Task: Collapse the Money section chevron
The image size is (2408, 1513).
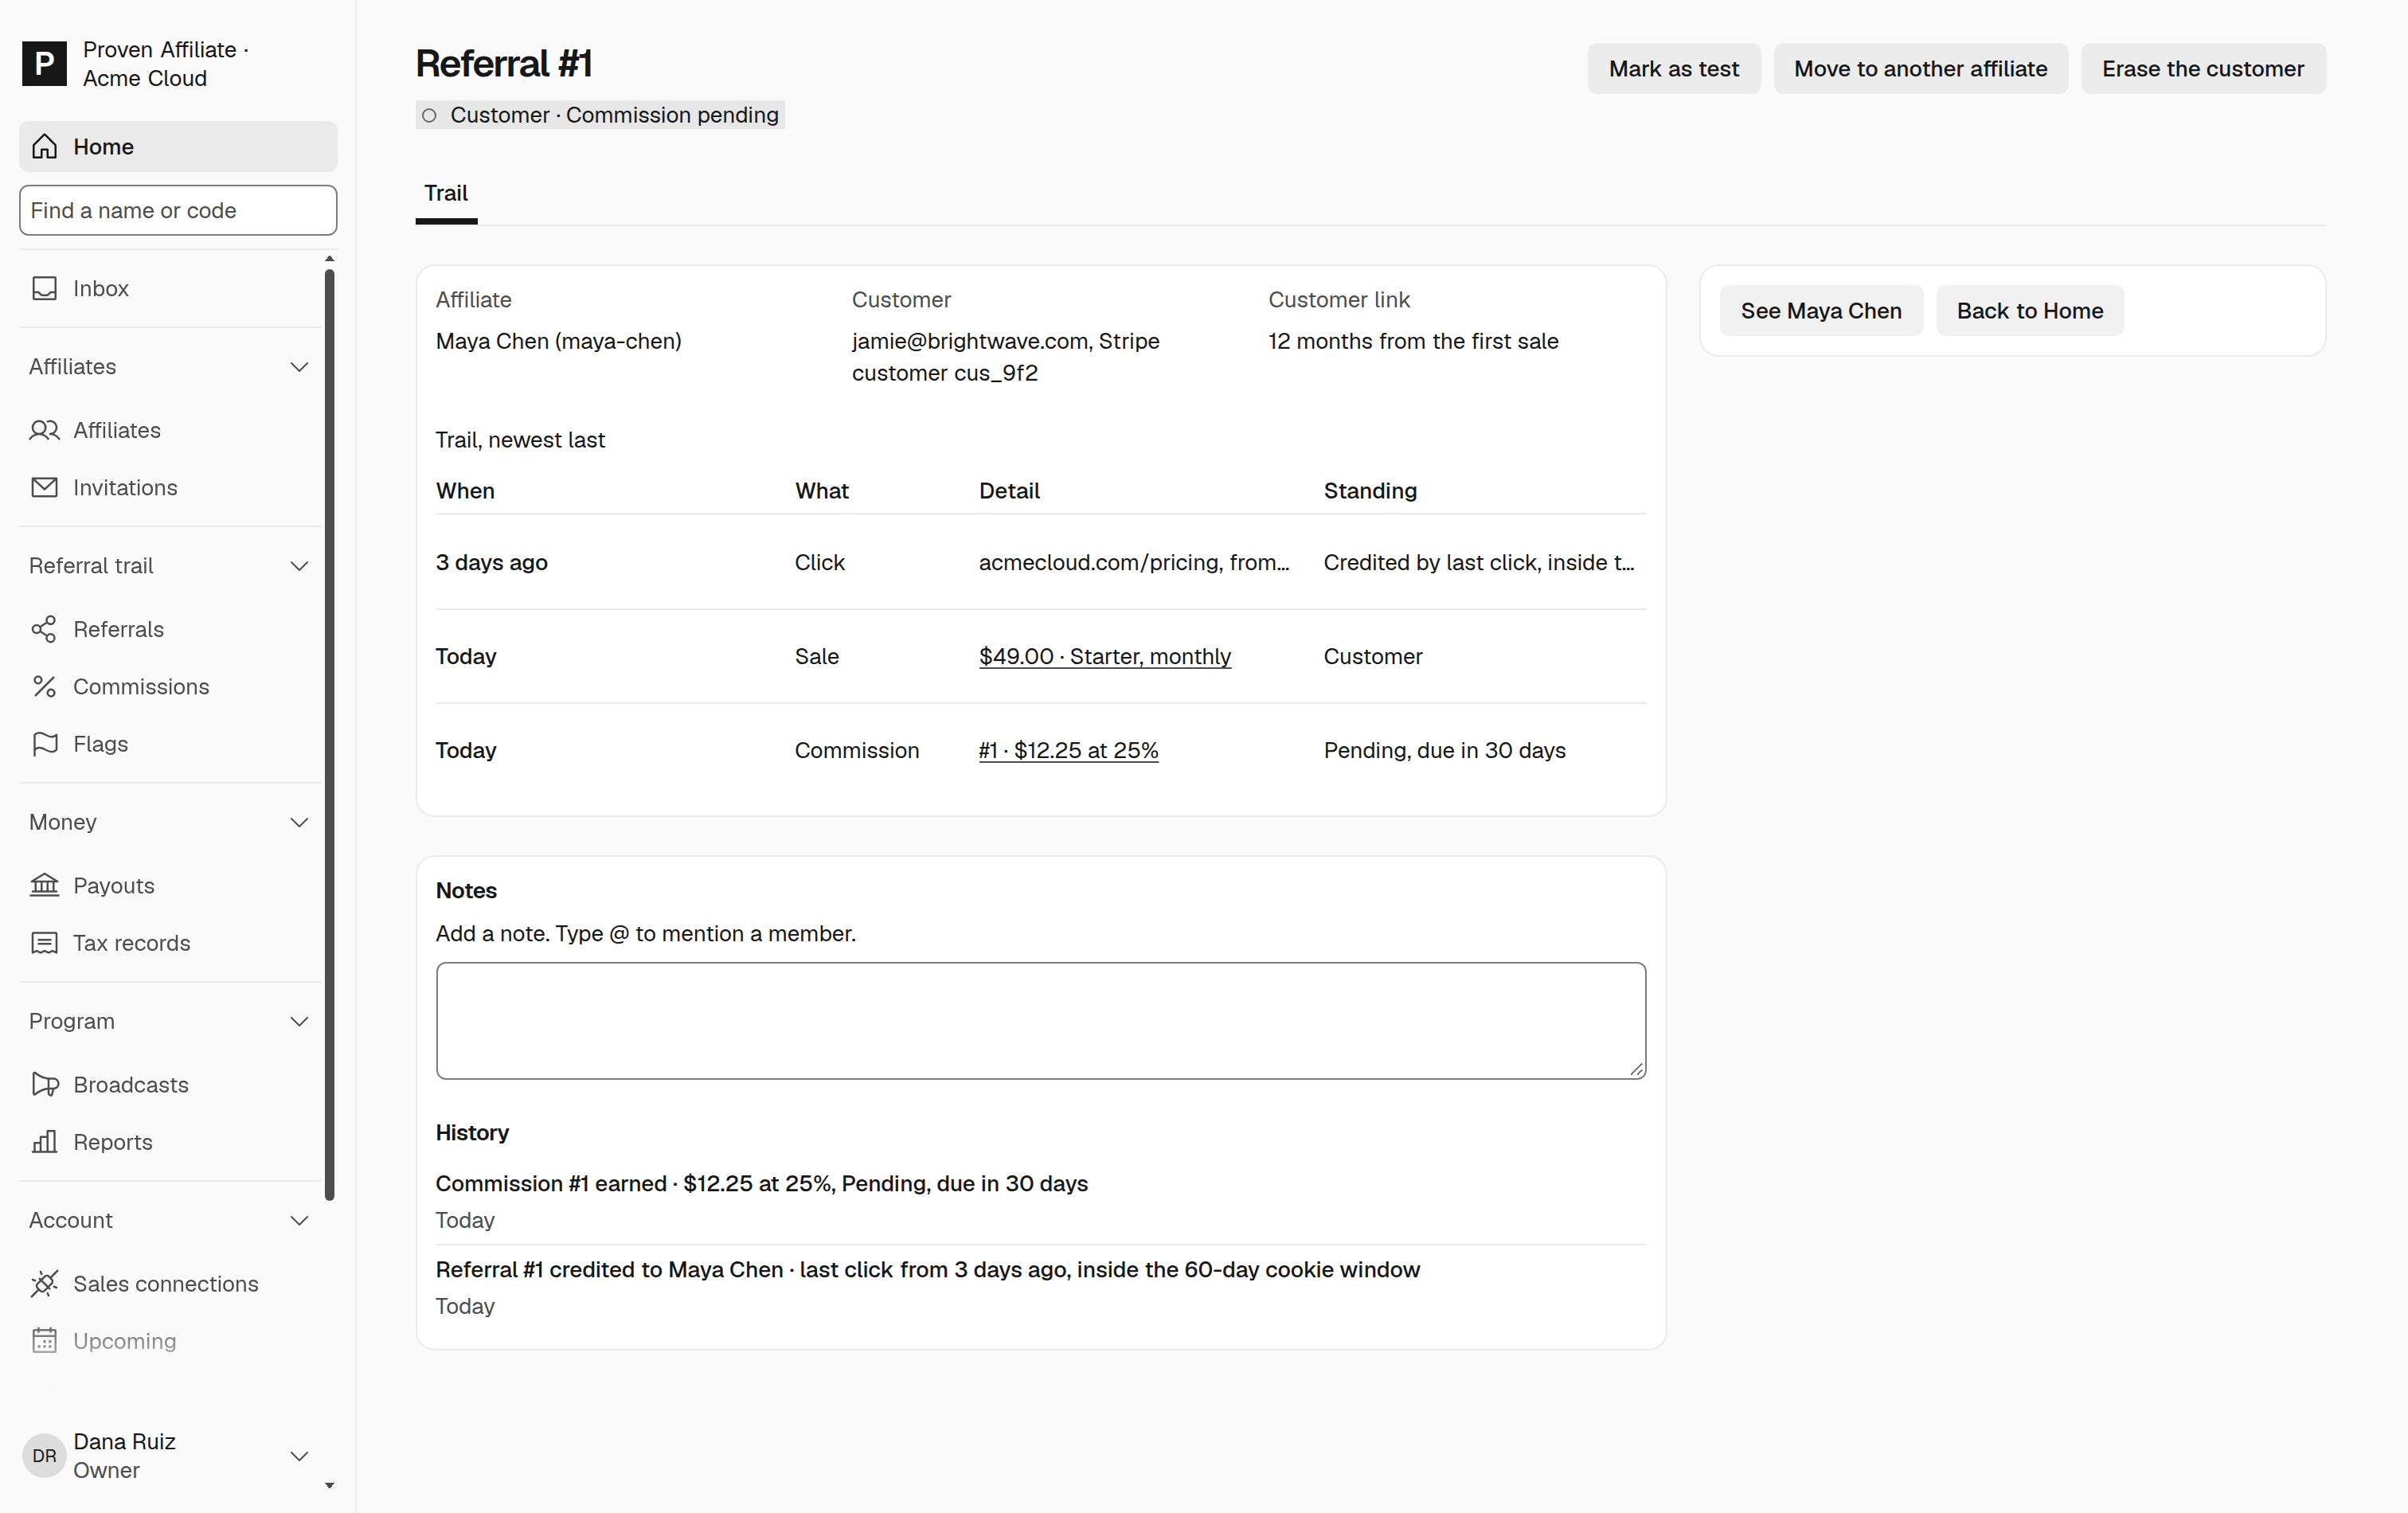Action: point(299,822)
